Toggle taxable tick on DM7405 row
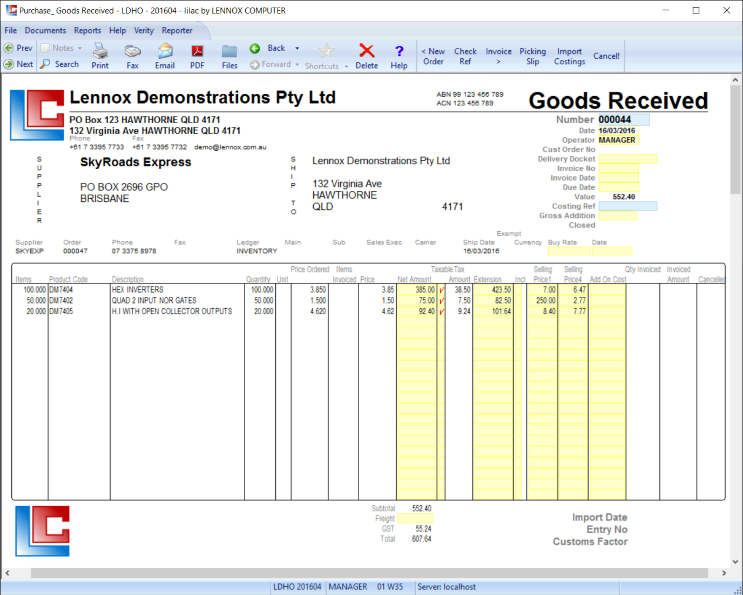Screen dimensions: 743x595 pos(441,311)
